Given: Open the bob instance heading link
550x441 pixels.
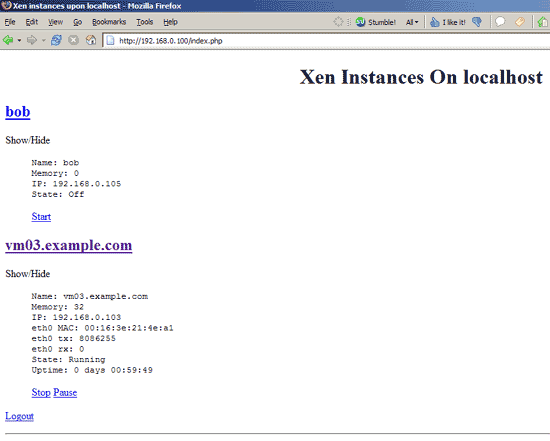Looking at the screenshot, I should click(x=18, y=112).
